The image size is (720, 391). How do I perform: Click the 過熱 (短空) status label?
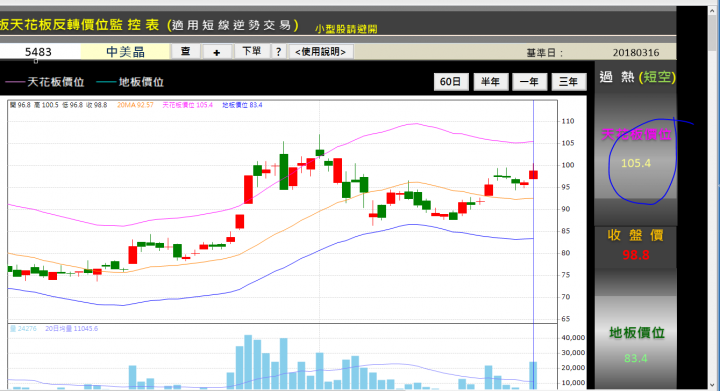[x=637, y=77]
